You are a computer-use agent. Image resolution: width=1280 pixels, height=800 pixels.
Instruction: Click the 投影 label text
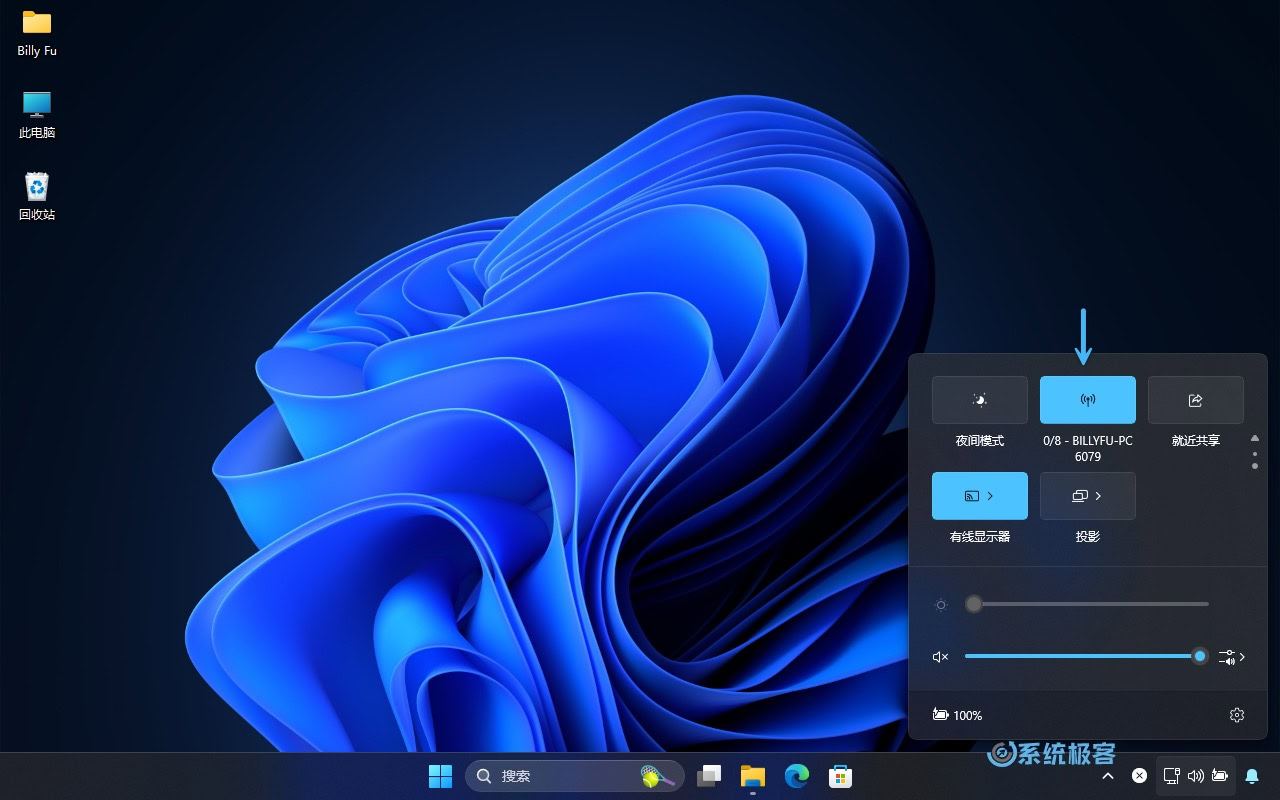coord(1088,537)
